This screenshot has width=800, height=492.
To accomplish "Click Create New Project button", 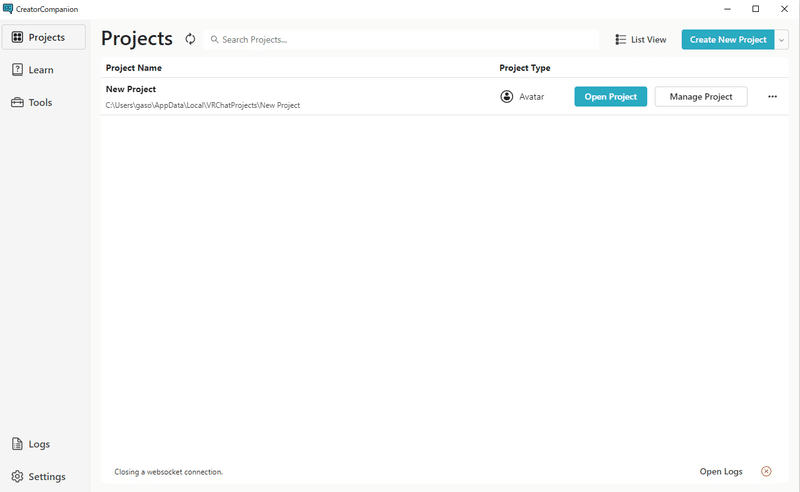I will [x=728, y=39].
